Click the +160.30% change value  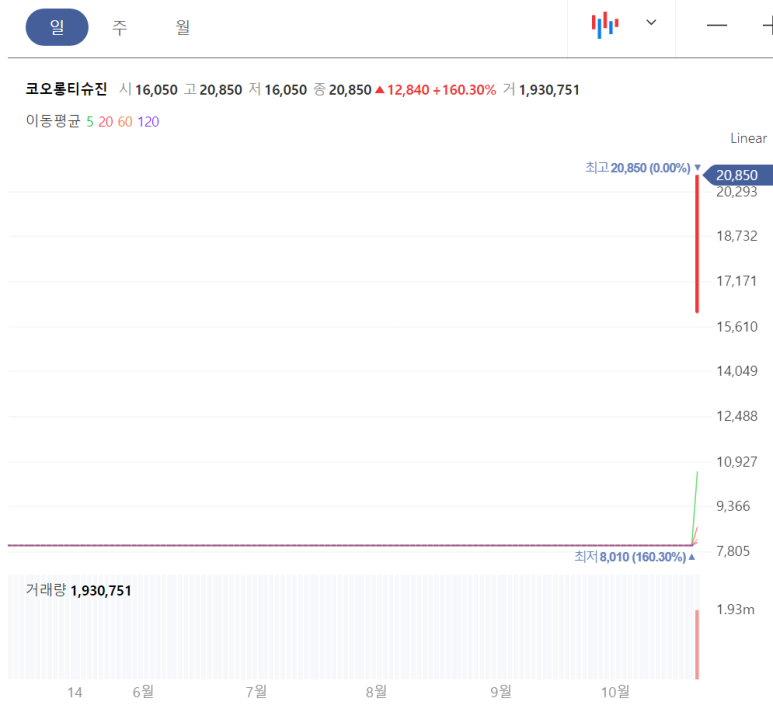tap(464, 90)
